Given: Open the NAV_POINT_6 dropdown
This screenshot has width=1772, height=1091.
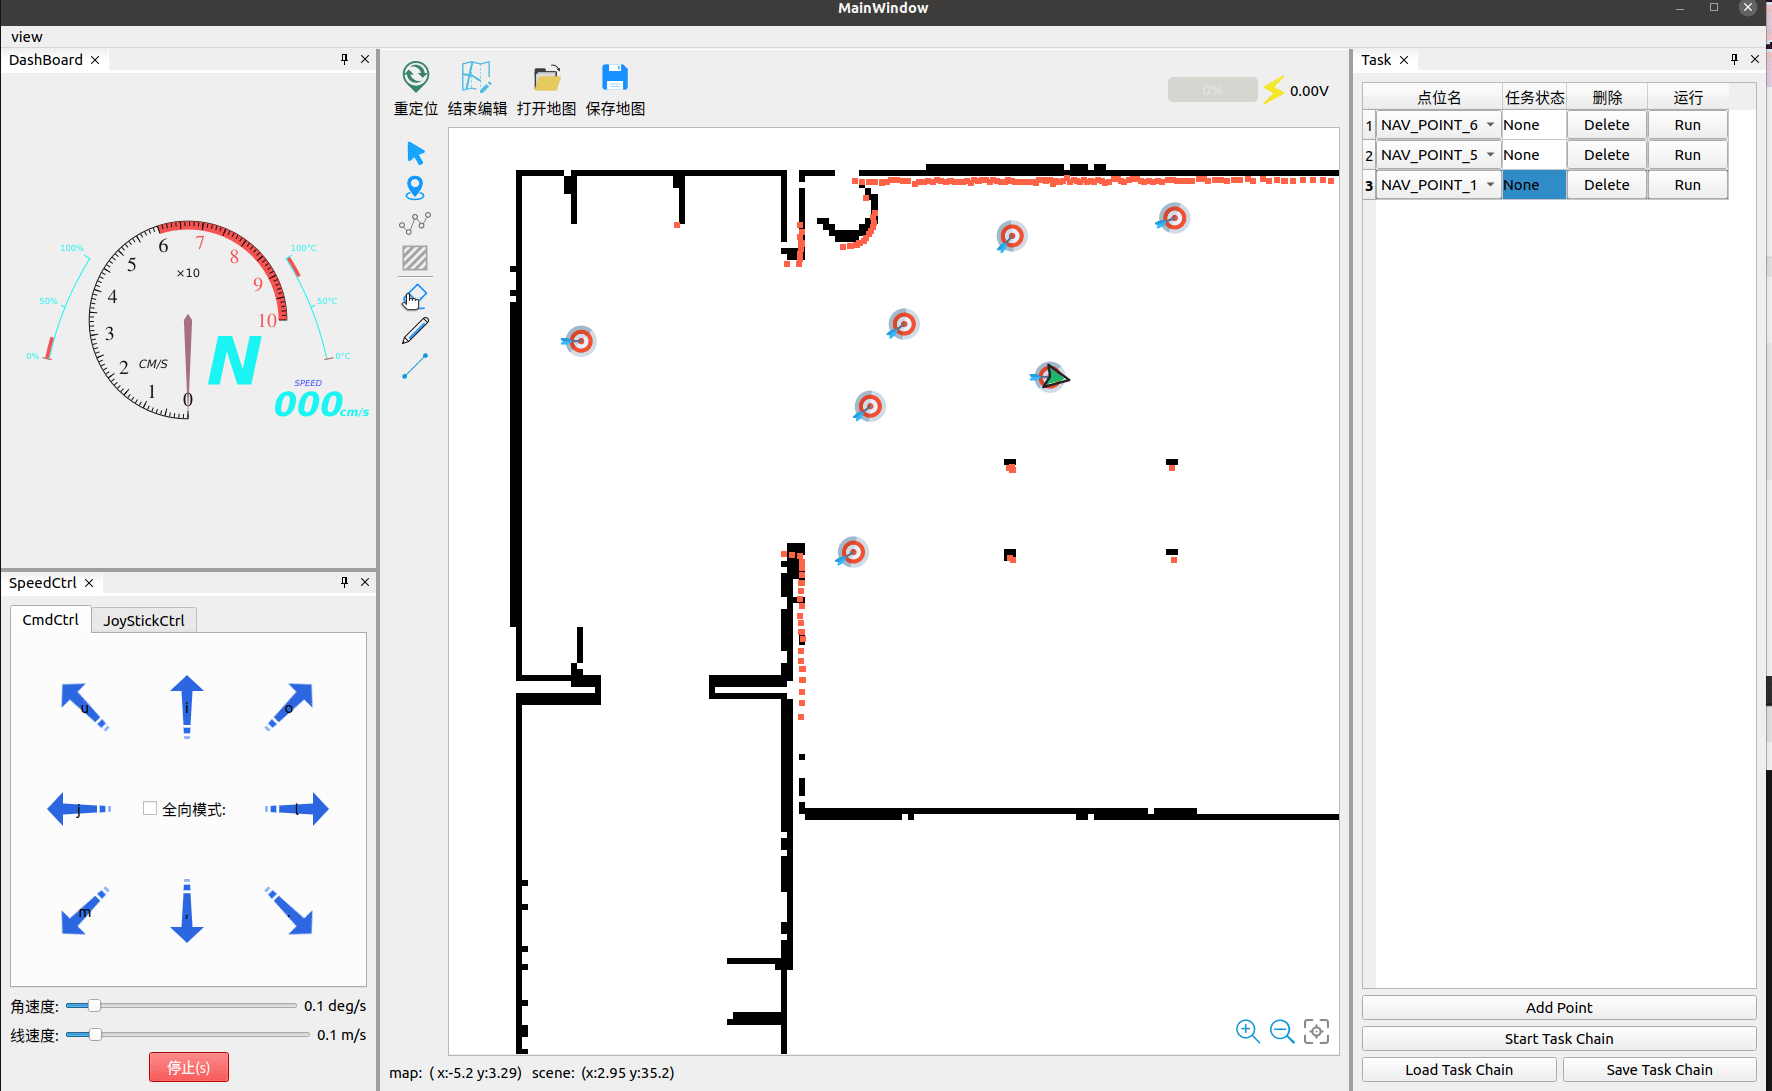Looking at the screenshot, I should pyautogui.click(x=1489, y=124).
